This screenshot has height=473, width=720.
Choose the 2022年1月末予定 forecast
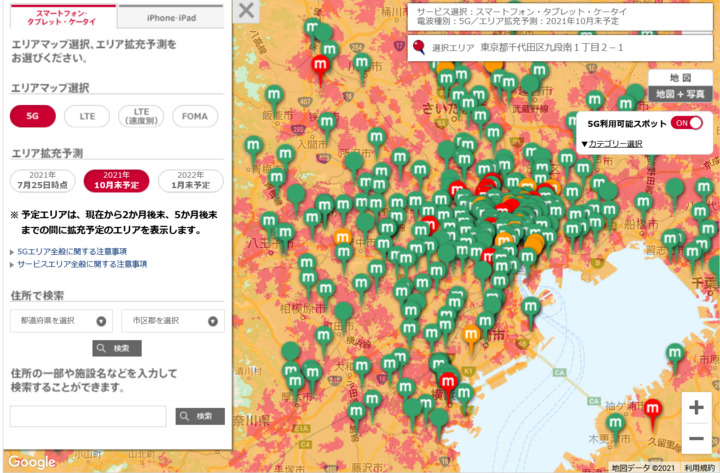[x=191, y=180]
